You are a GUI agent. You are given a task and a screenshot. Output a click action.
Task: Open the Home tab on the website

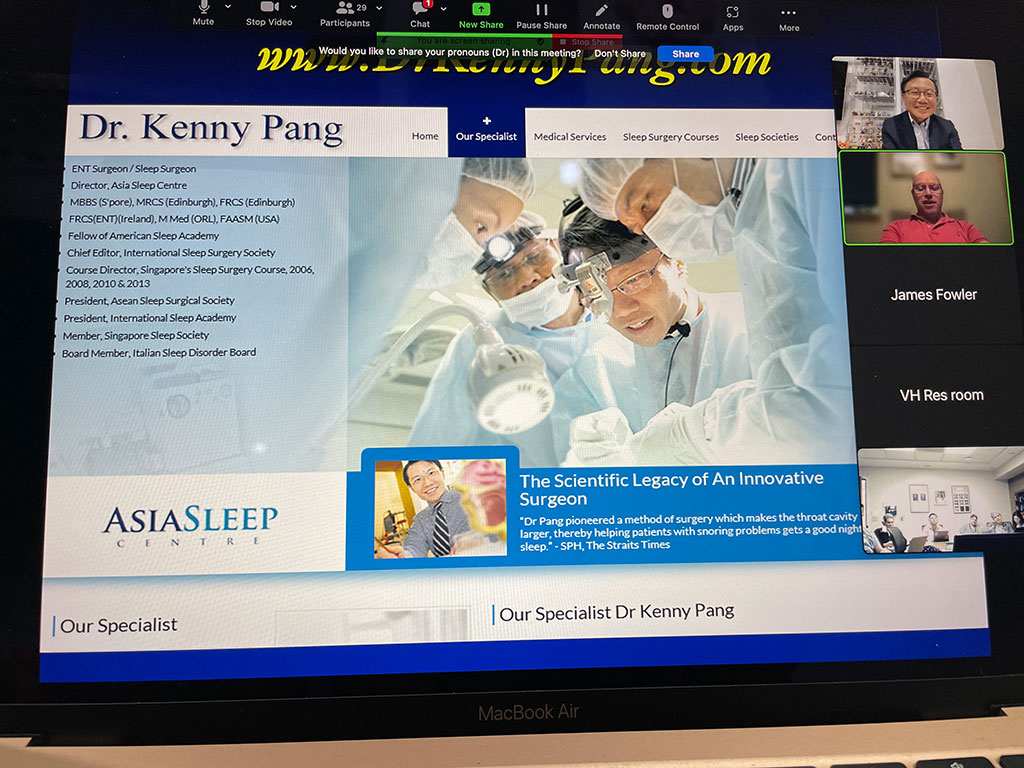pyautogui.click(x=425, y=136)
